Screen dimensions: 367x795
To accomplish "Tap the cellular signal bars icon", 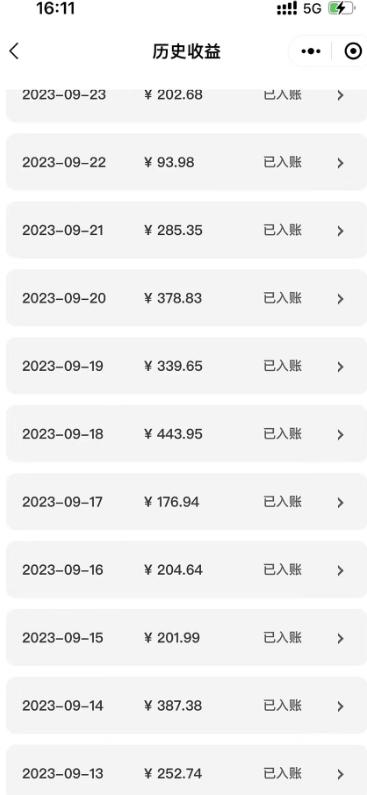I will [x=287, y=9].
